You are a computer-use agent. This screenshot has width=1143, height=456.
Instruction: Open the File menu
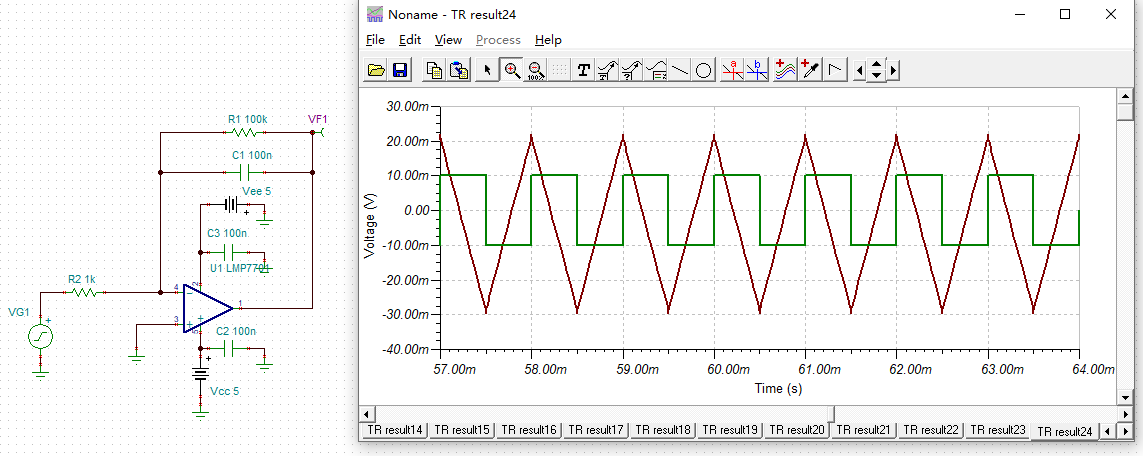[x=375, y=39]
